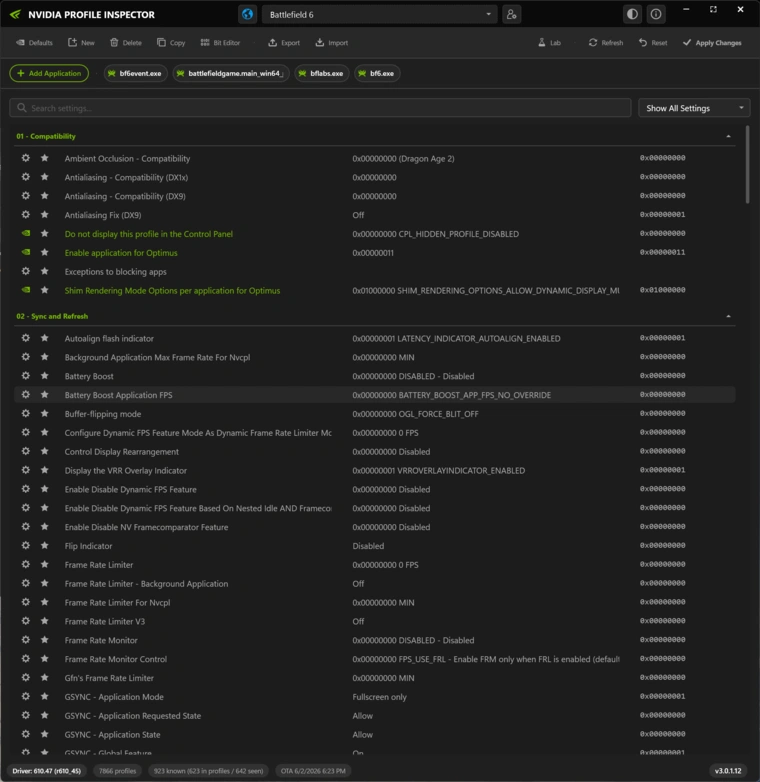This screenshot has height=782, width=760.
Task: Click the NVIDIA logo icon in title bar
Action: pyautogui.click(x=15, y=14)
